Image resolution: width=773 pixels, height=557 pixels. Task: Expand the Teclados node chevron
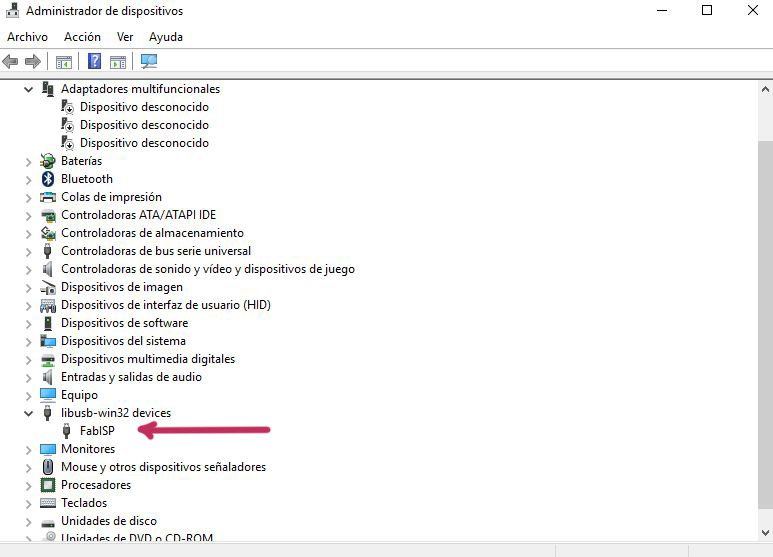click(x=29, y=503)
